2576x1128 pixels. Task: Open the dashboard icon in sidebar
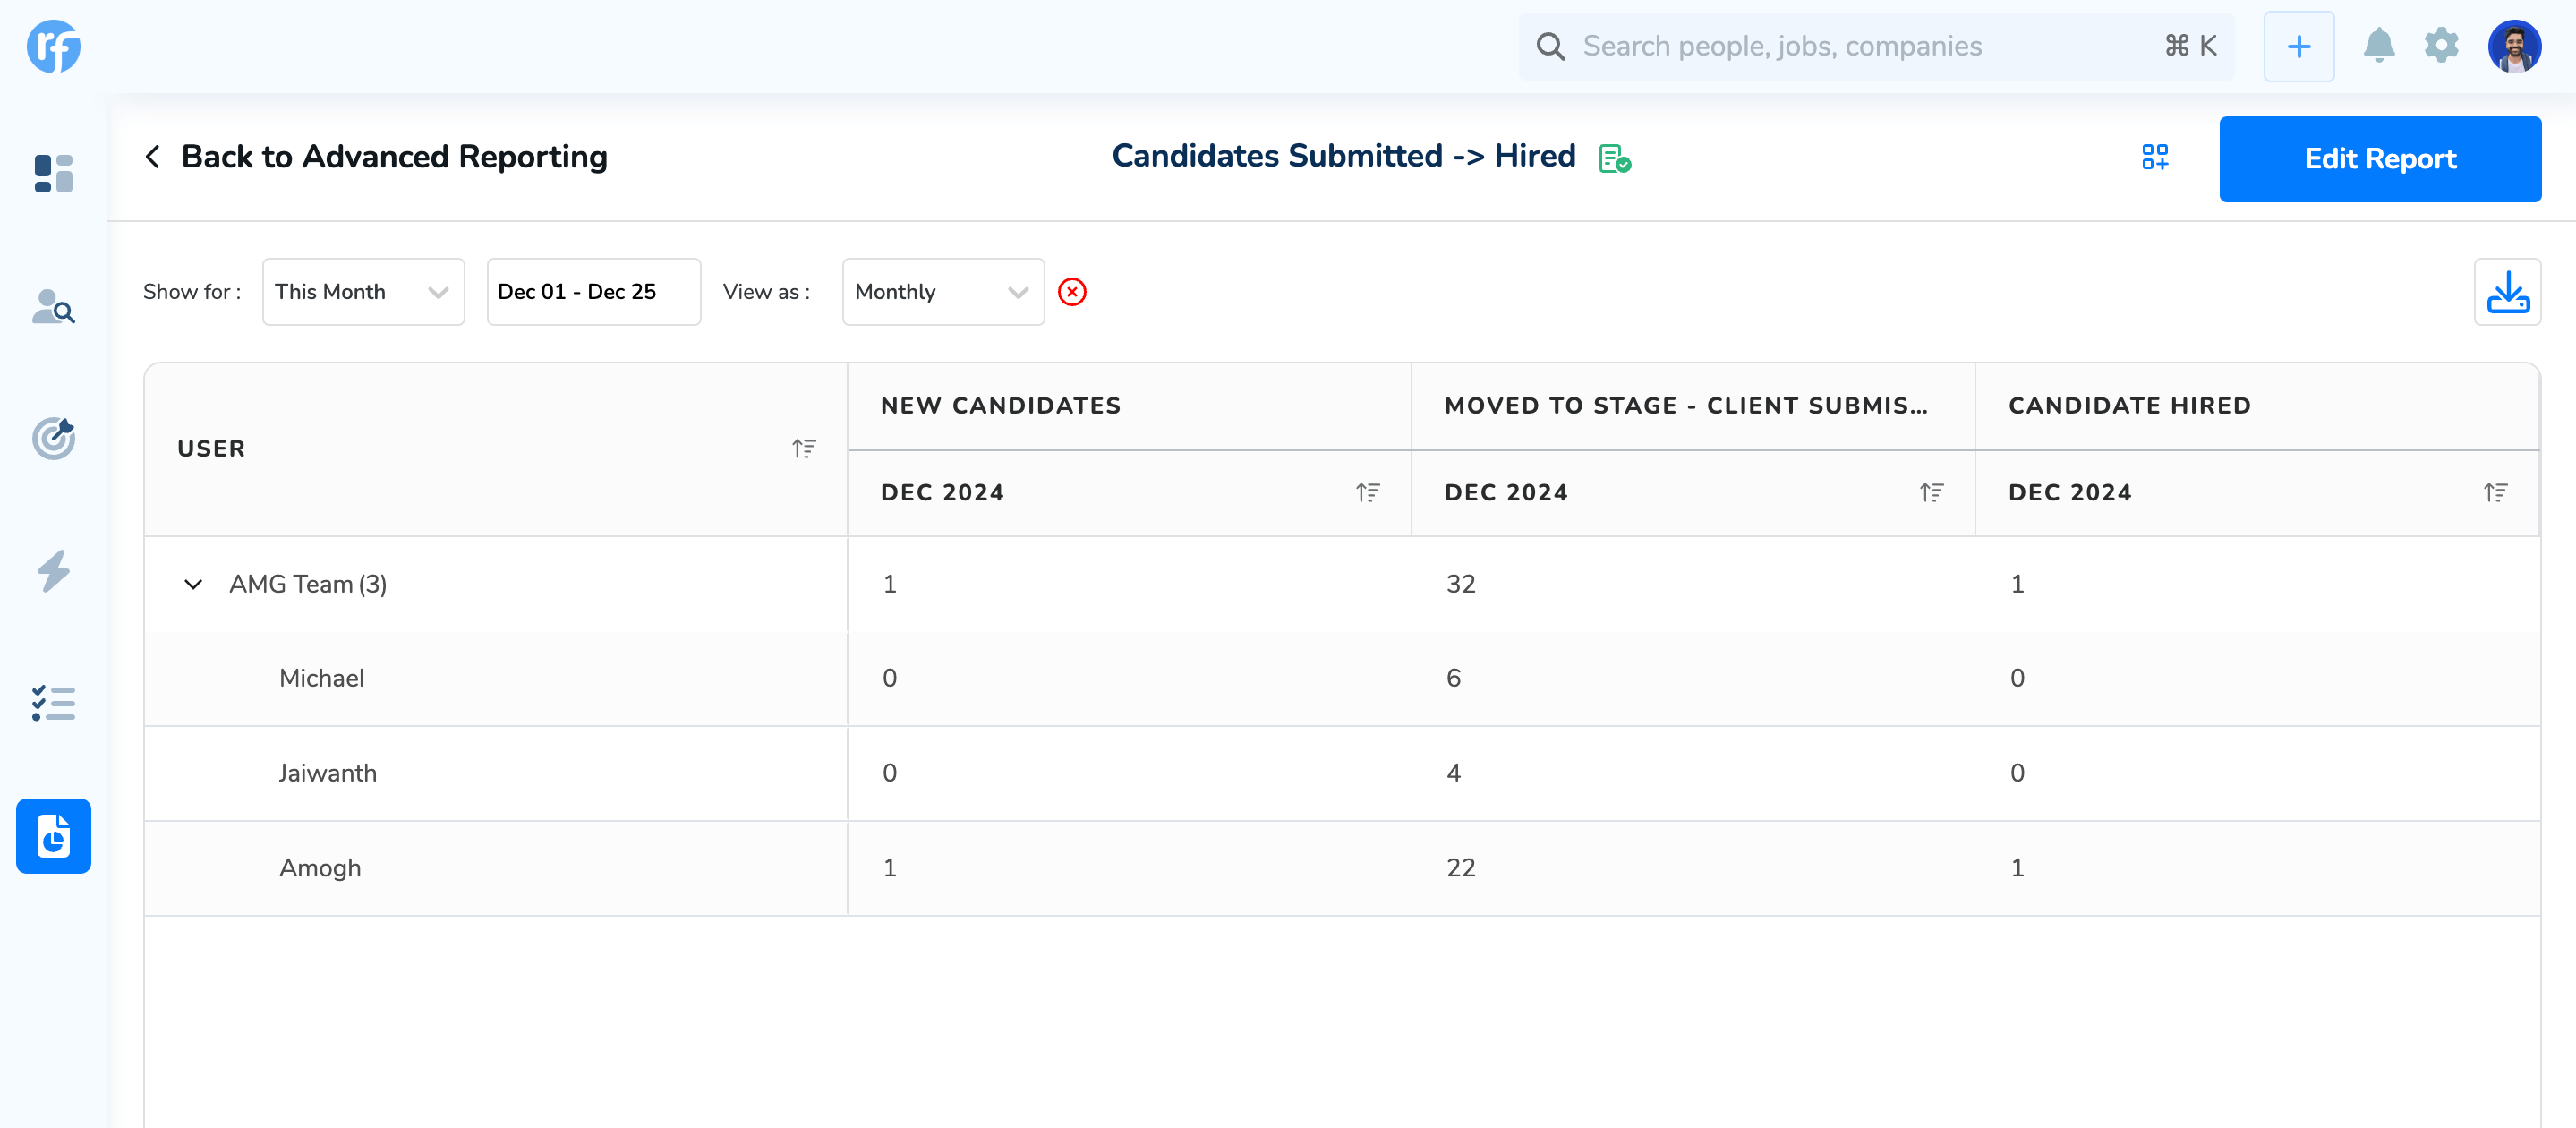(53, 173)
